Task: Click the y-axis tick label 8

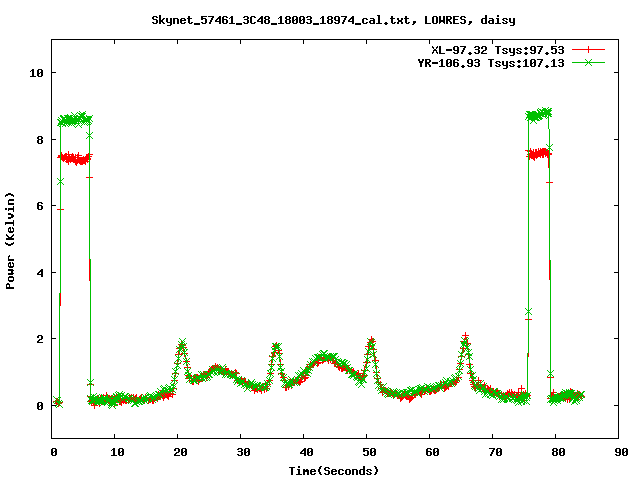Action: [40, 140]
